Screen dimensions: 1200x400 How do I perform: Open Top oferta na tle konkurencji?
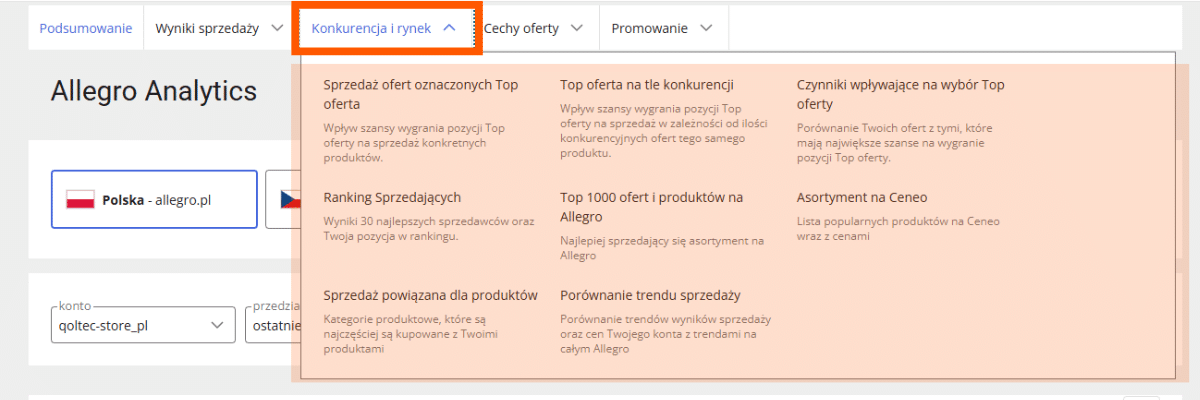point(647,85)
